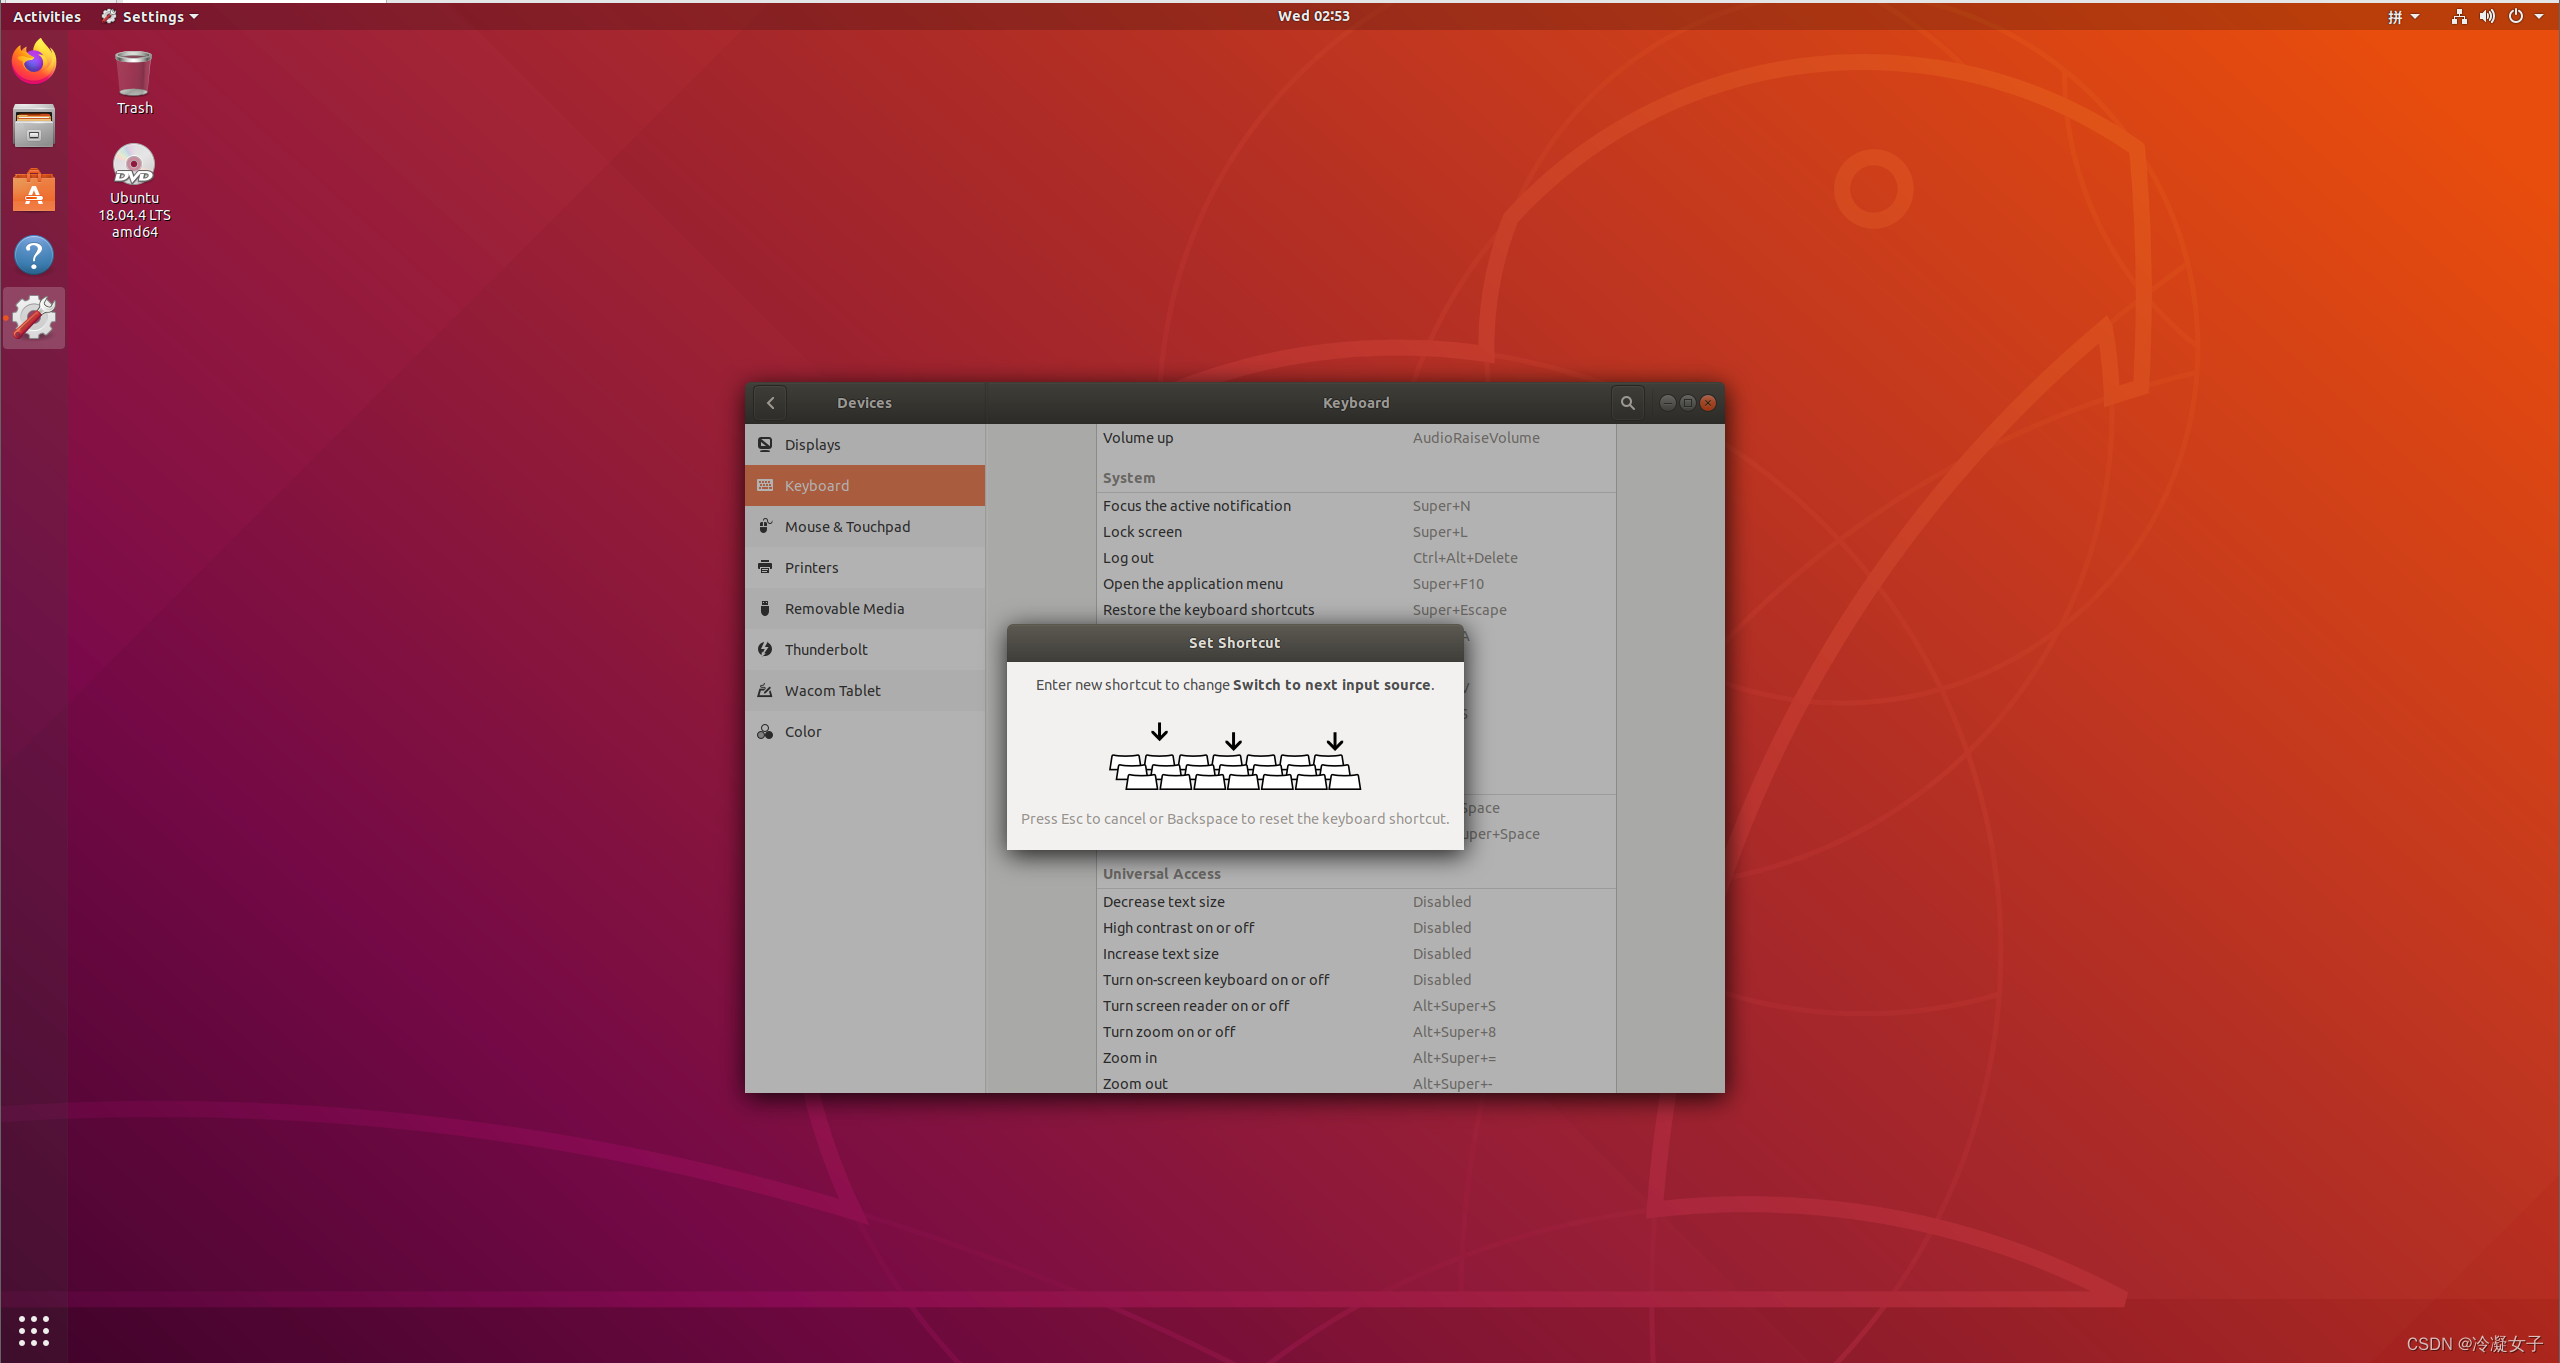Image resolution: width=2560 pixels, height=1363 pixels.
Task: Open Color settings
Action: pos(801,731)
